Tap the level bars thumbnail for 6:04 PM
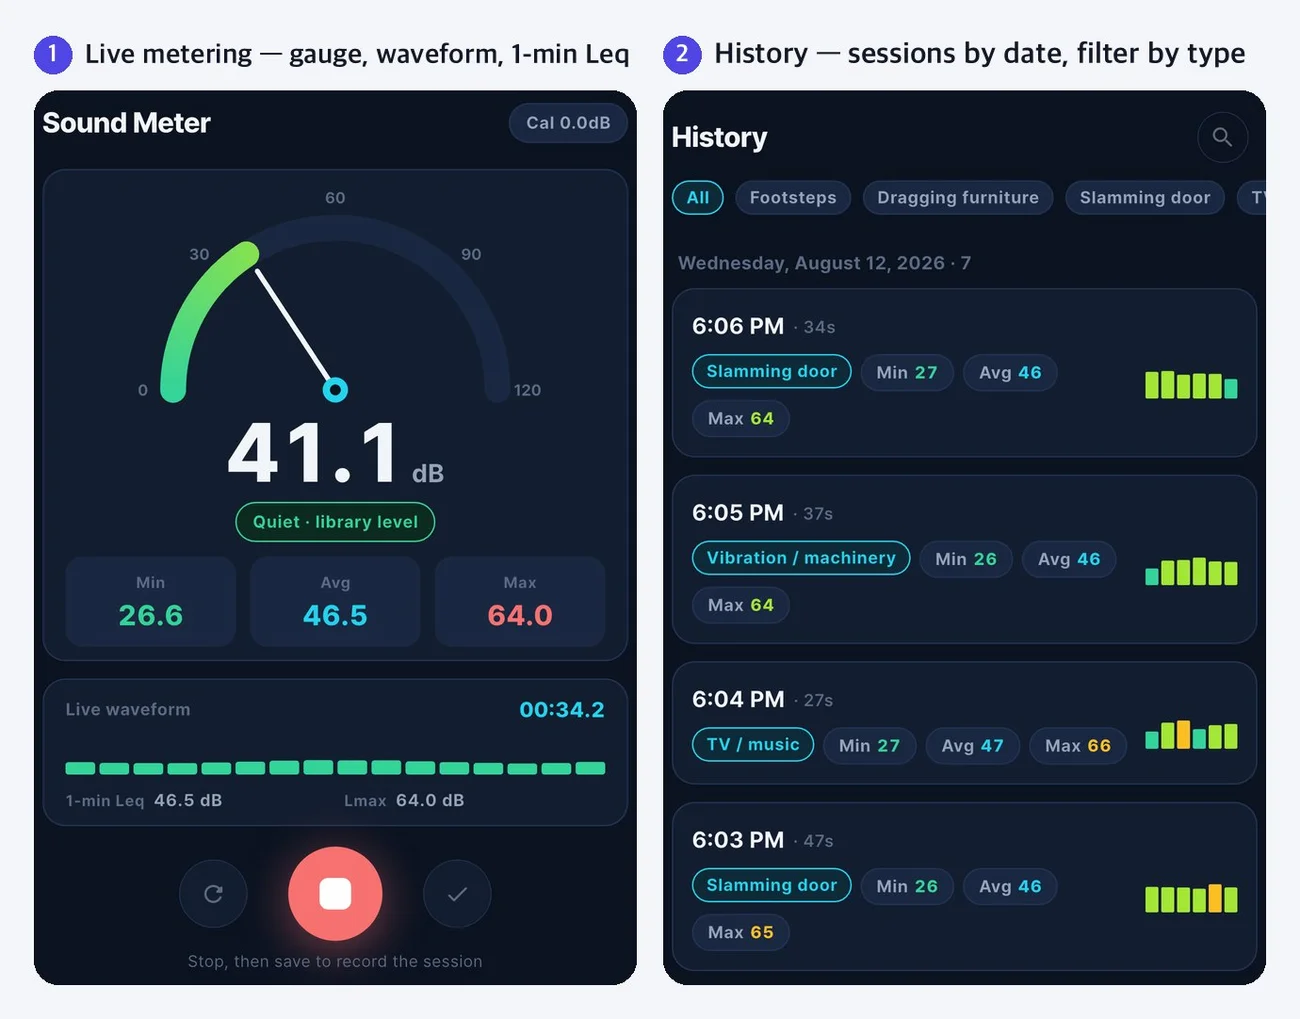Viewport: 1300px width, 1019px height. coord(1191,735)
